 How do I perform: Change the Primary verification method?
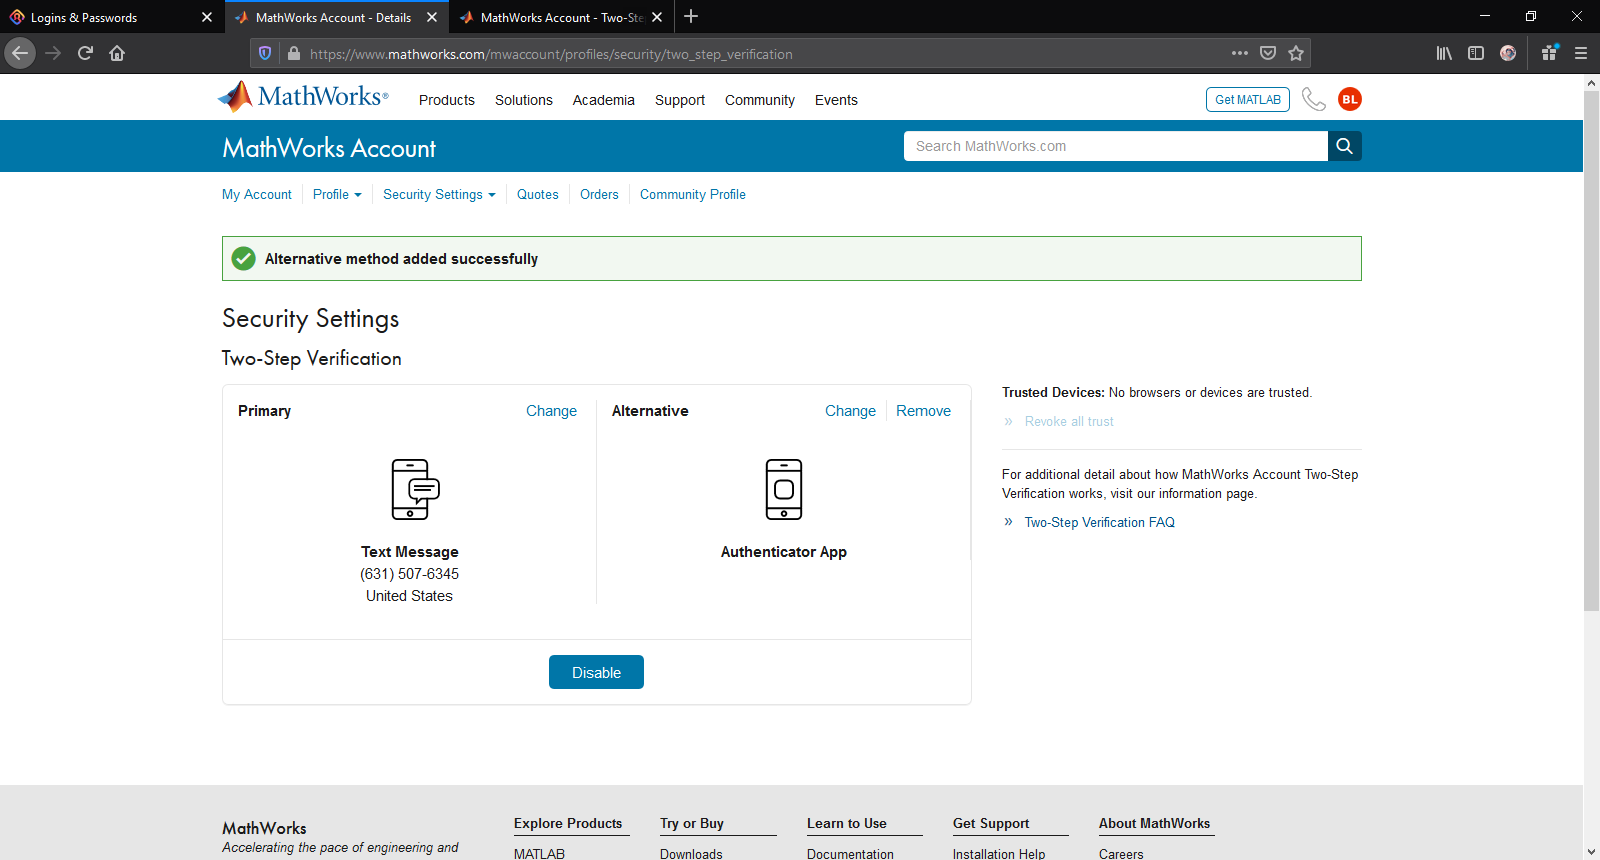pos(551,411)
